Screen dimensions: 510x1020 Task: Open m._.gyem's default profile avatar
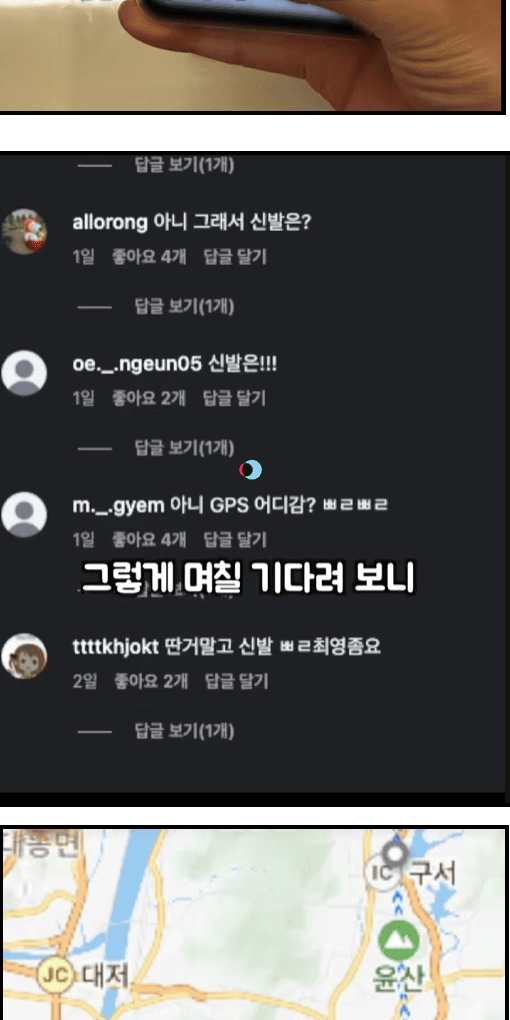pyautogui.click(x=24, y=515)
